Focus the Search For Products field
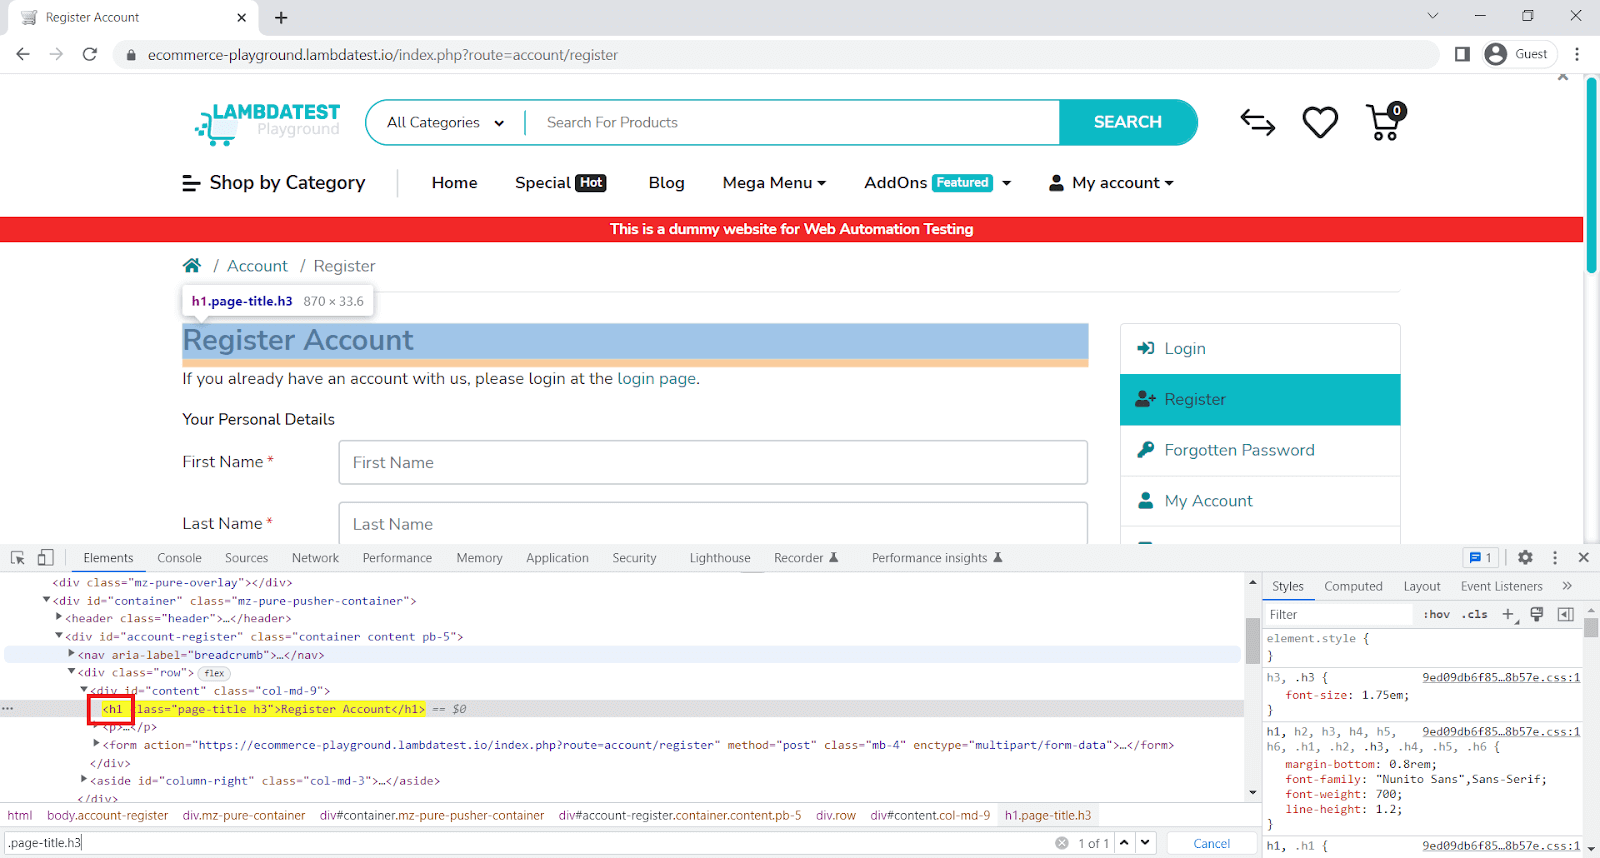This screenshot has width=1600, height=858. tap(792, 122)
